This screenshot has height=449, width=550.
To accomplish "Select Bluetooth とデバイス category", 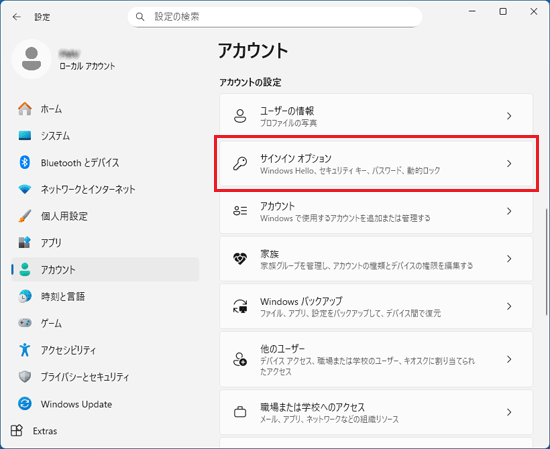I will (105, 162).
